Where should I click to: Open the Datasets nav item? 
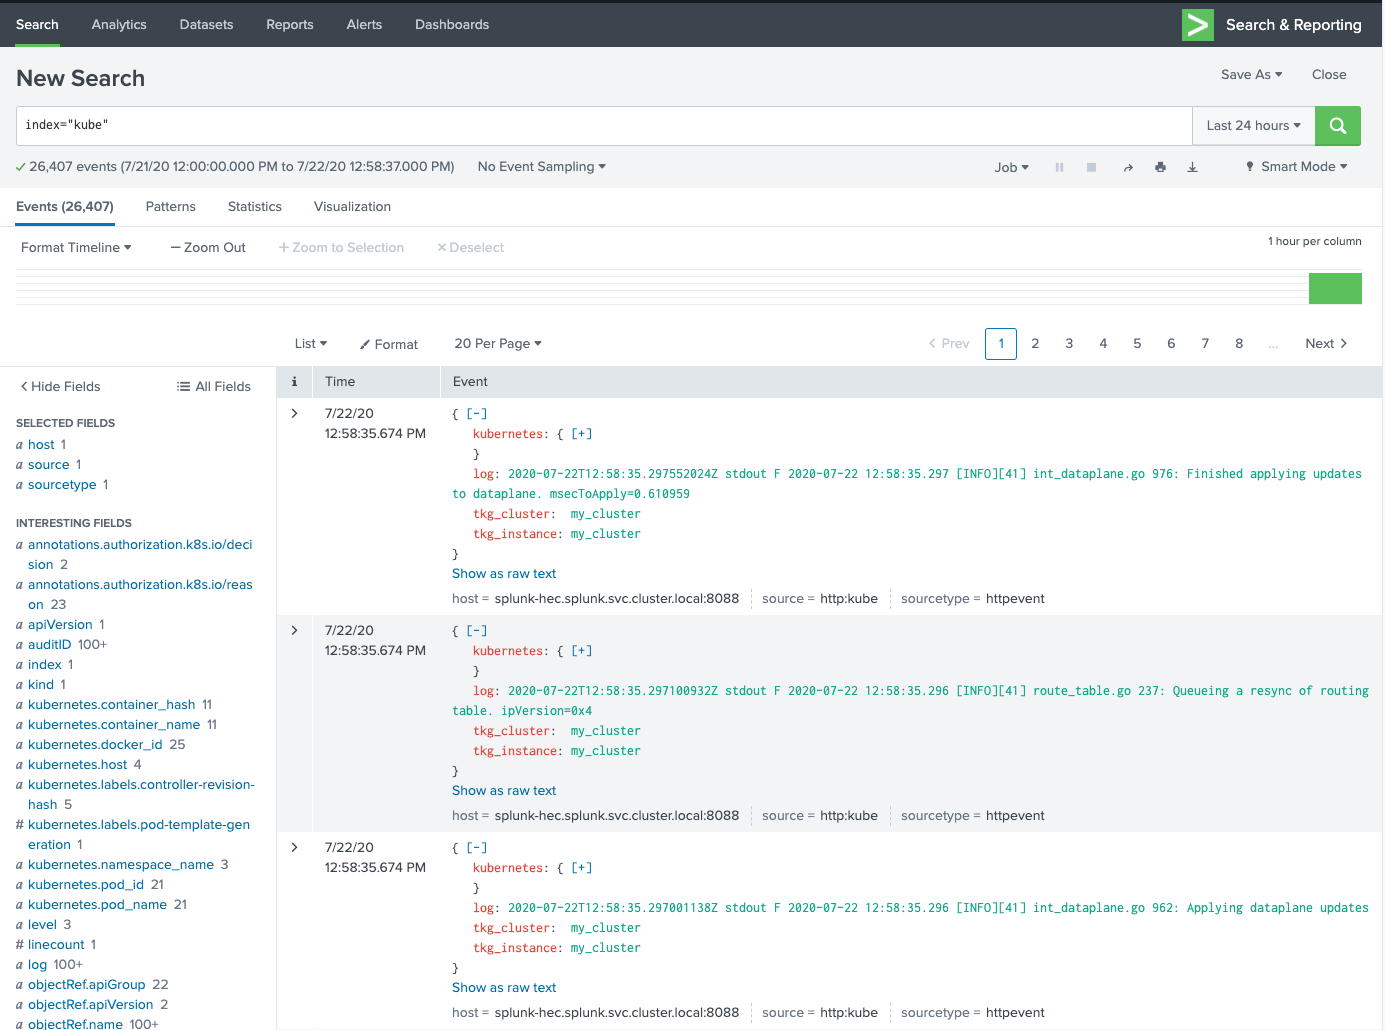coord(206,24)
